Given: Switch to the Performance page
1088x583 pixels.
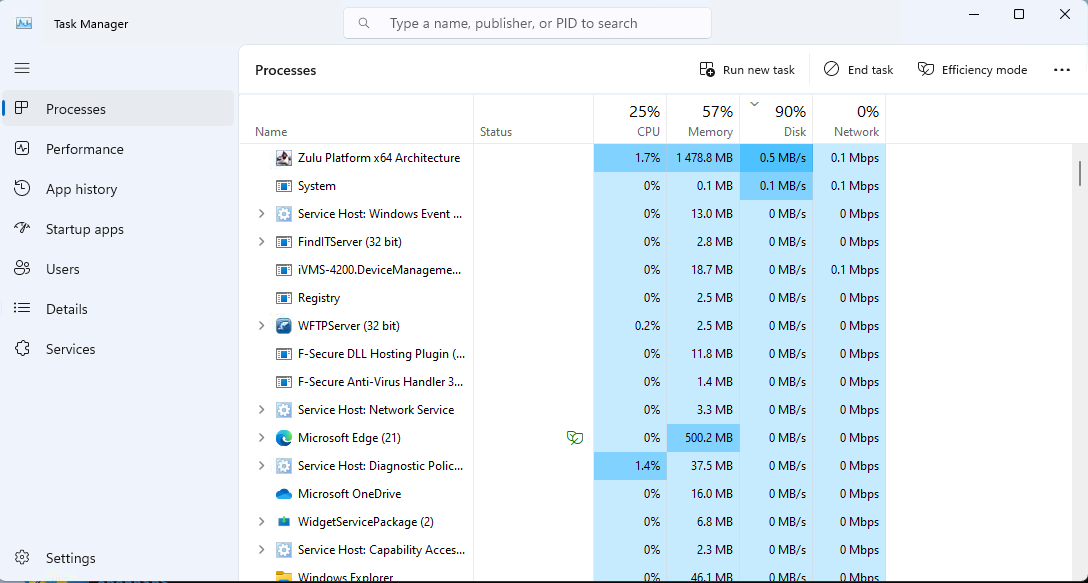Looking at the screenshot, I should click(118, 149).
